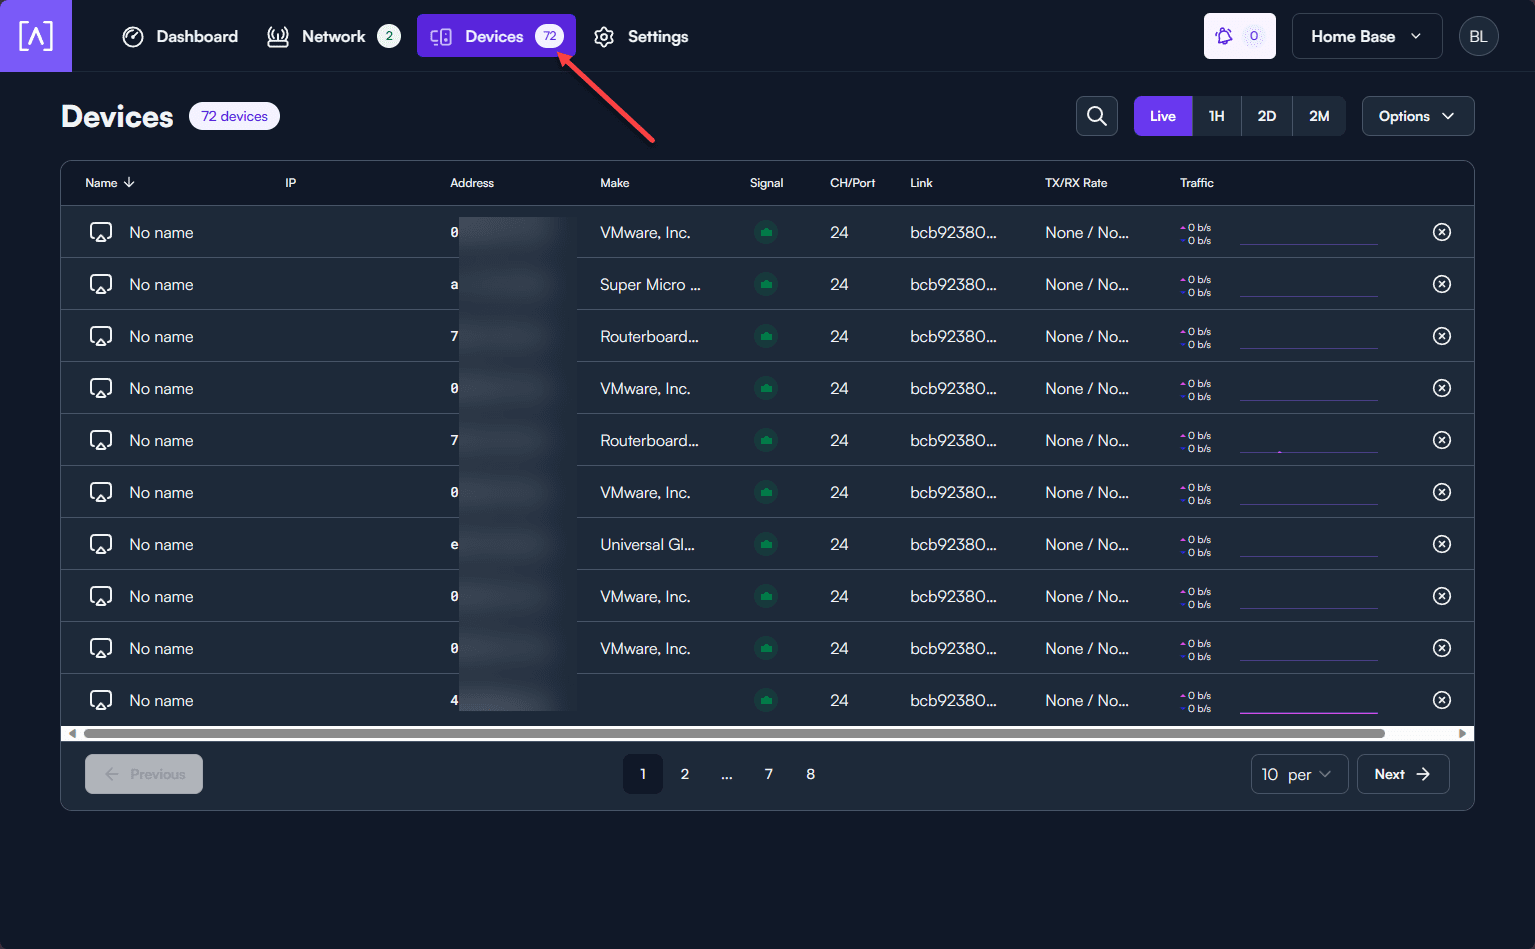Click the traffic graph in the Universal Gl... row

1309,545
